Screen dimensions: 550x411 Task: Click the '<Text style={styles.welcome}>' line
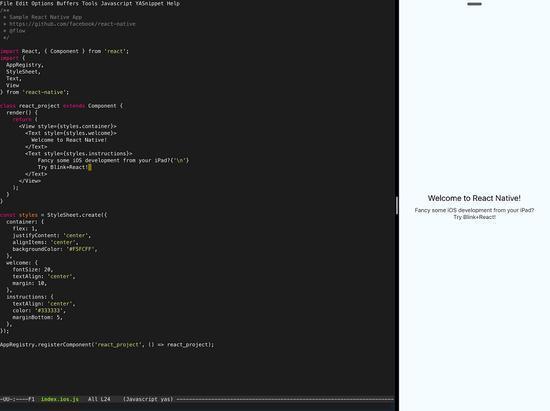(71, 133)
